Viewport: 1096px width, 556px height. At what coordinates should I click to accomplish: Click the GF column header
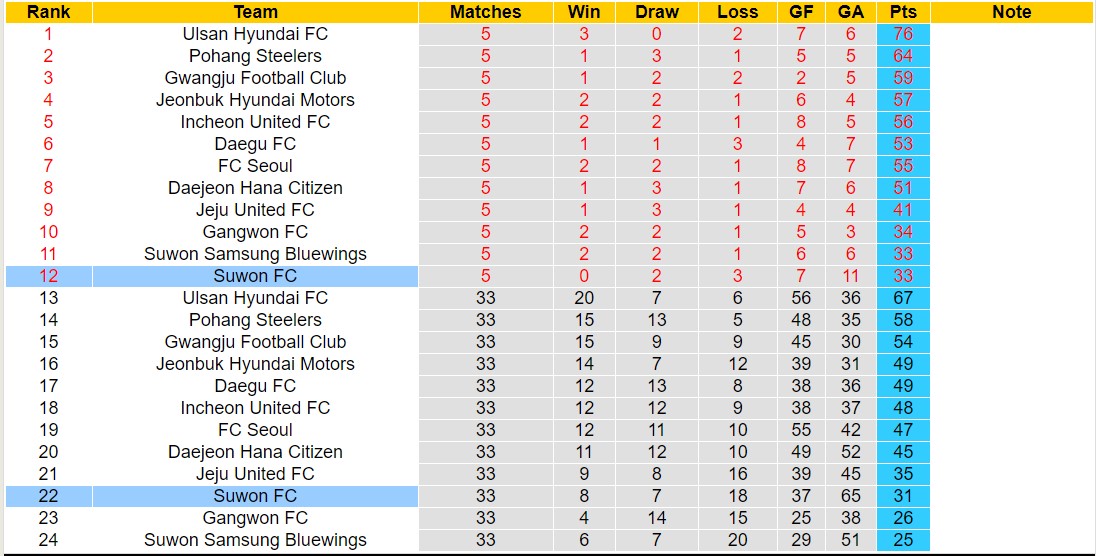[801, 12]
